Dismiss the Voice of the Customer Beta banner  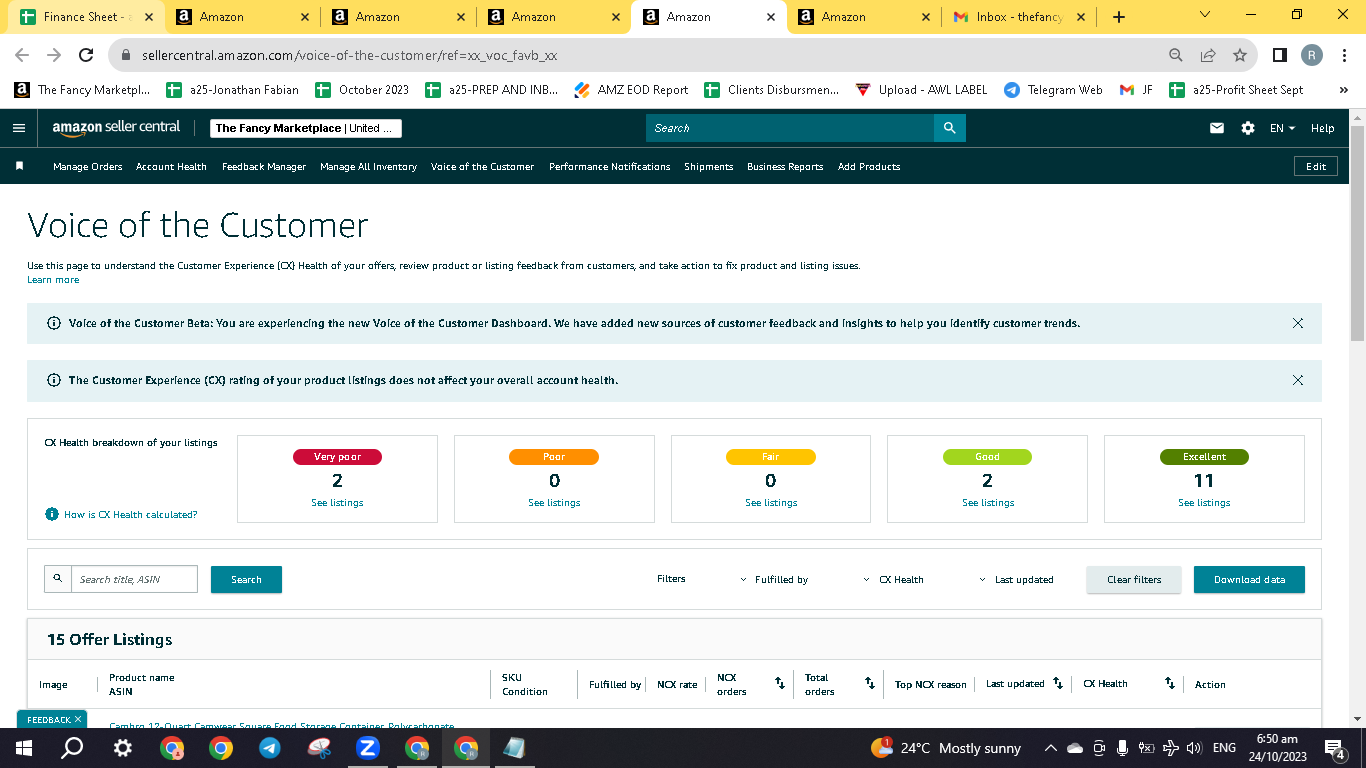pyautogui.click(x=1298, y=323)
